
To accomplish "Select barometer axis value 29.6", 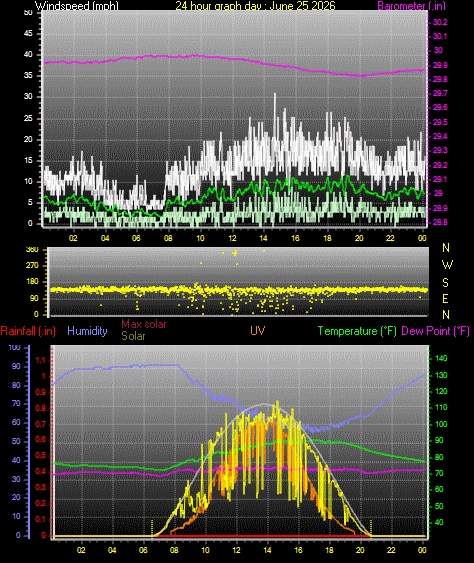I will (440, 107).
